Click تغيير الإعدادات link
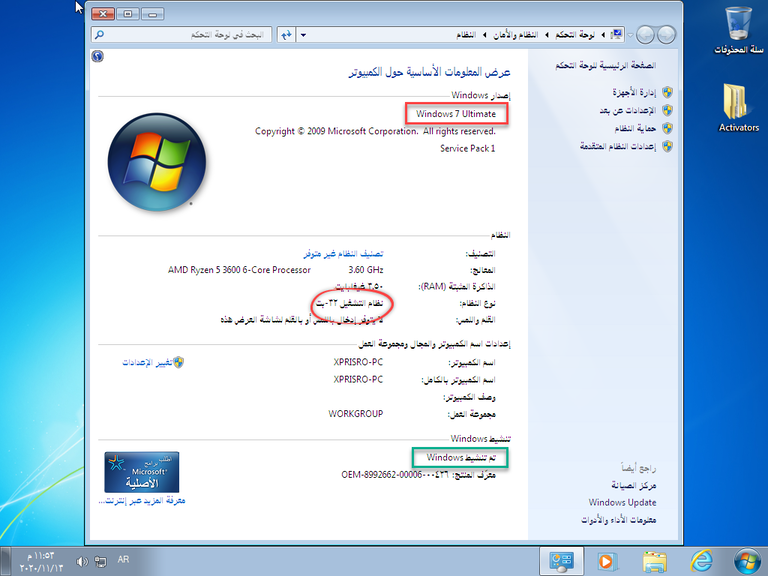 point(147,362)
